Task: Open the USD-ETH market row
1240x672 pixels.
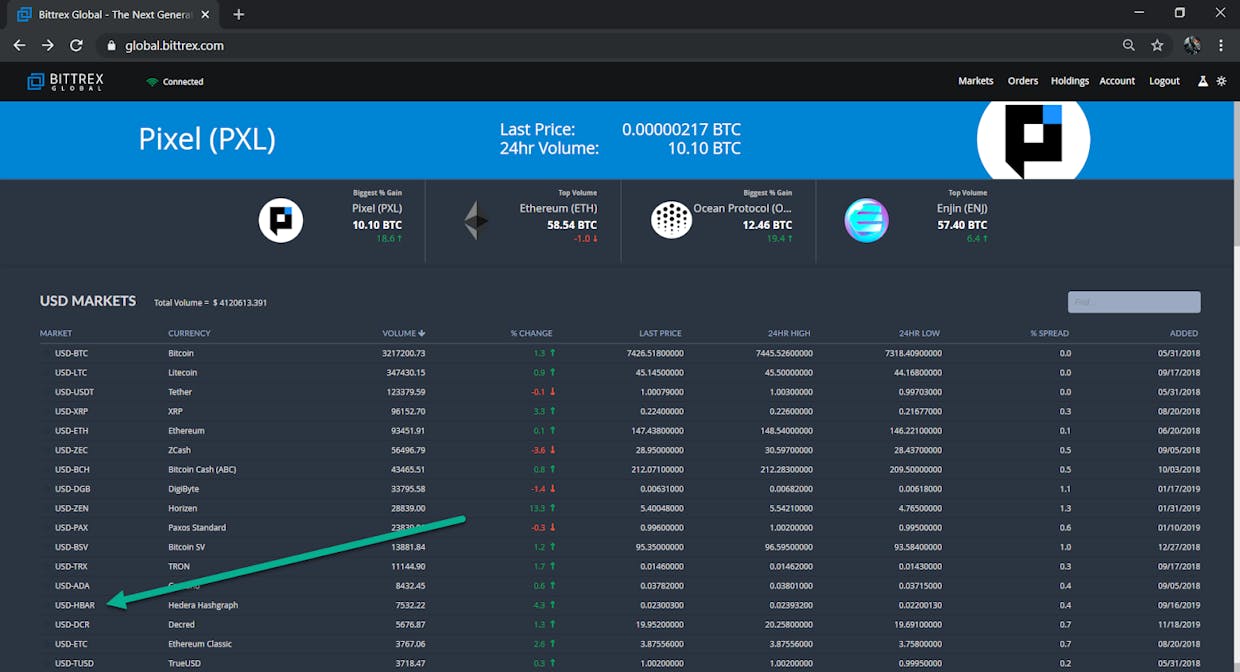Action: click(619, 431)
